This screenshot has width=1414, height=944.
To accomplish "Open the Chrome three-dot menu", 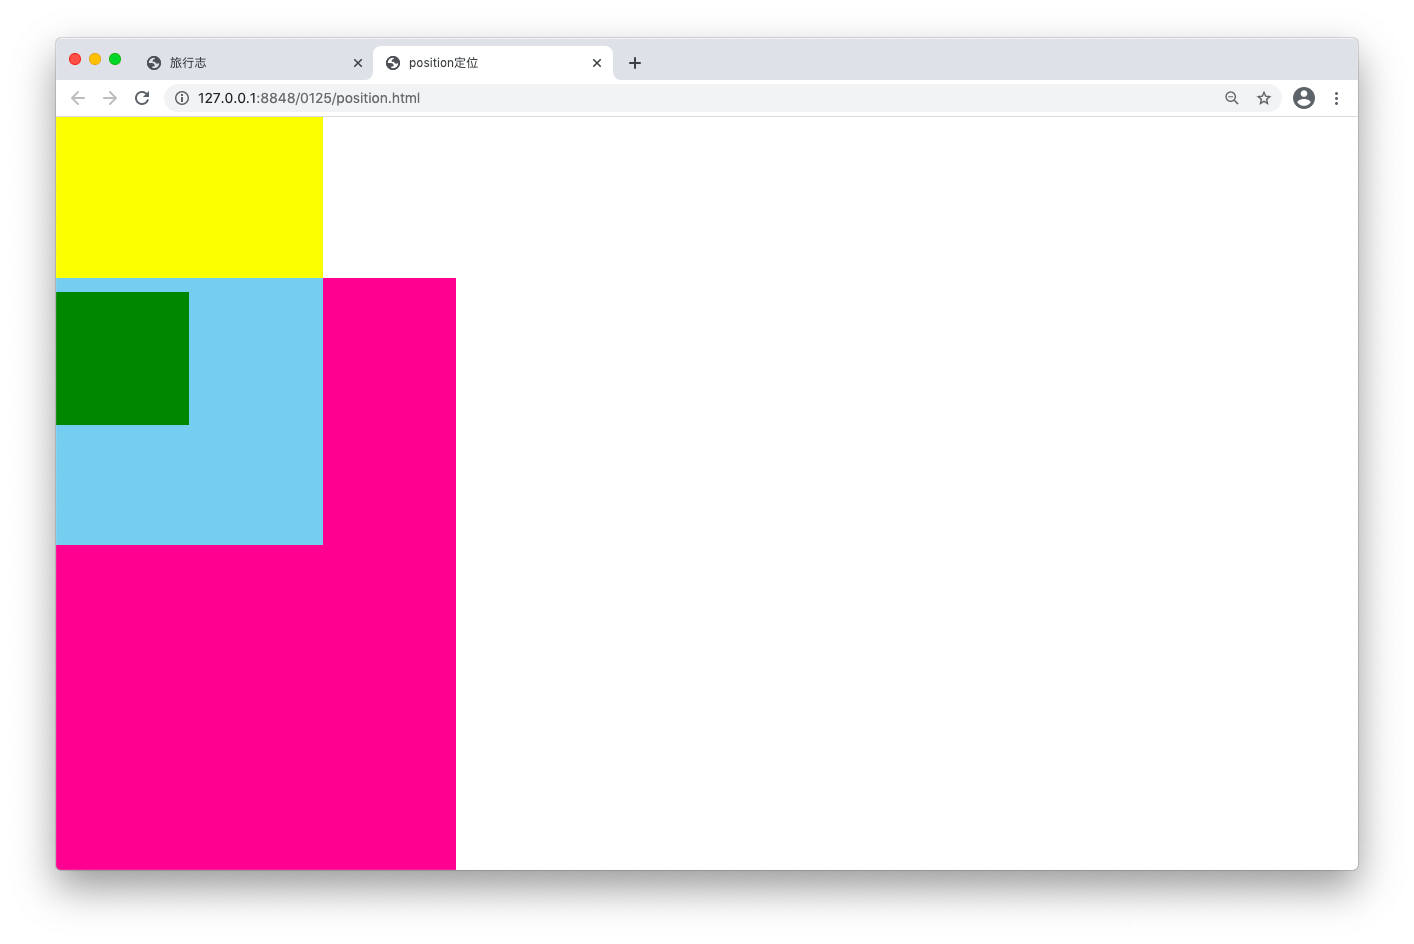I will (x=1336, y=98).
